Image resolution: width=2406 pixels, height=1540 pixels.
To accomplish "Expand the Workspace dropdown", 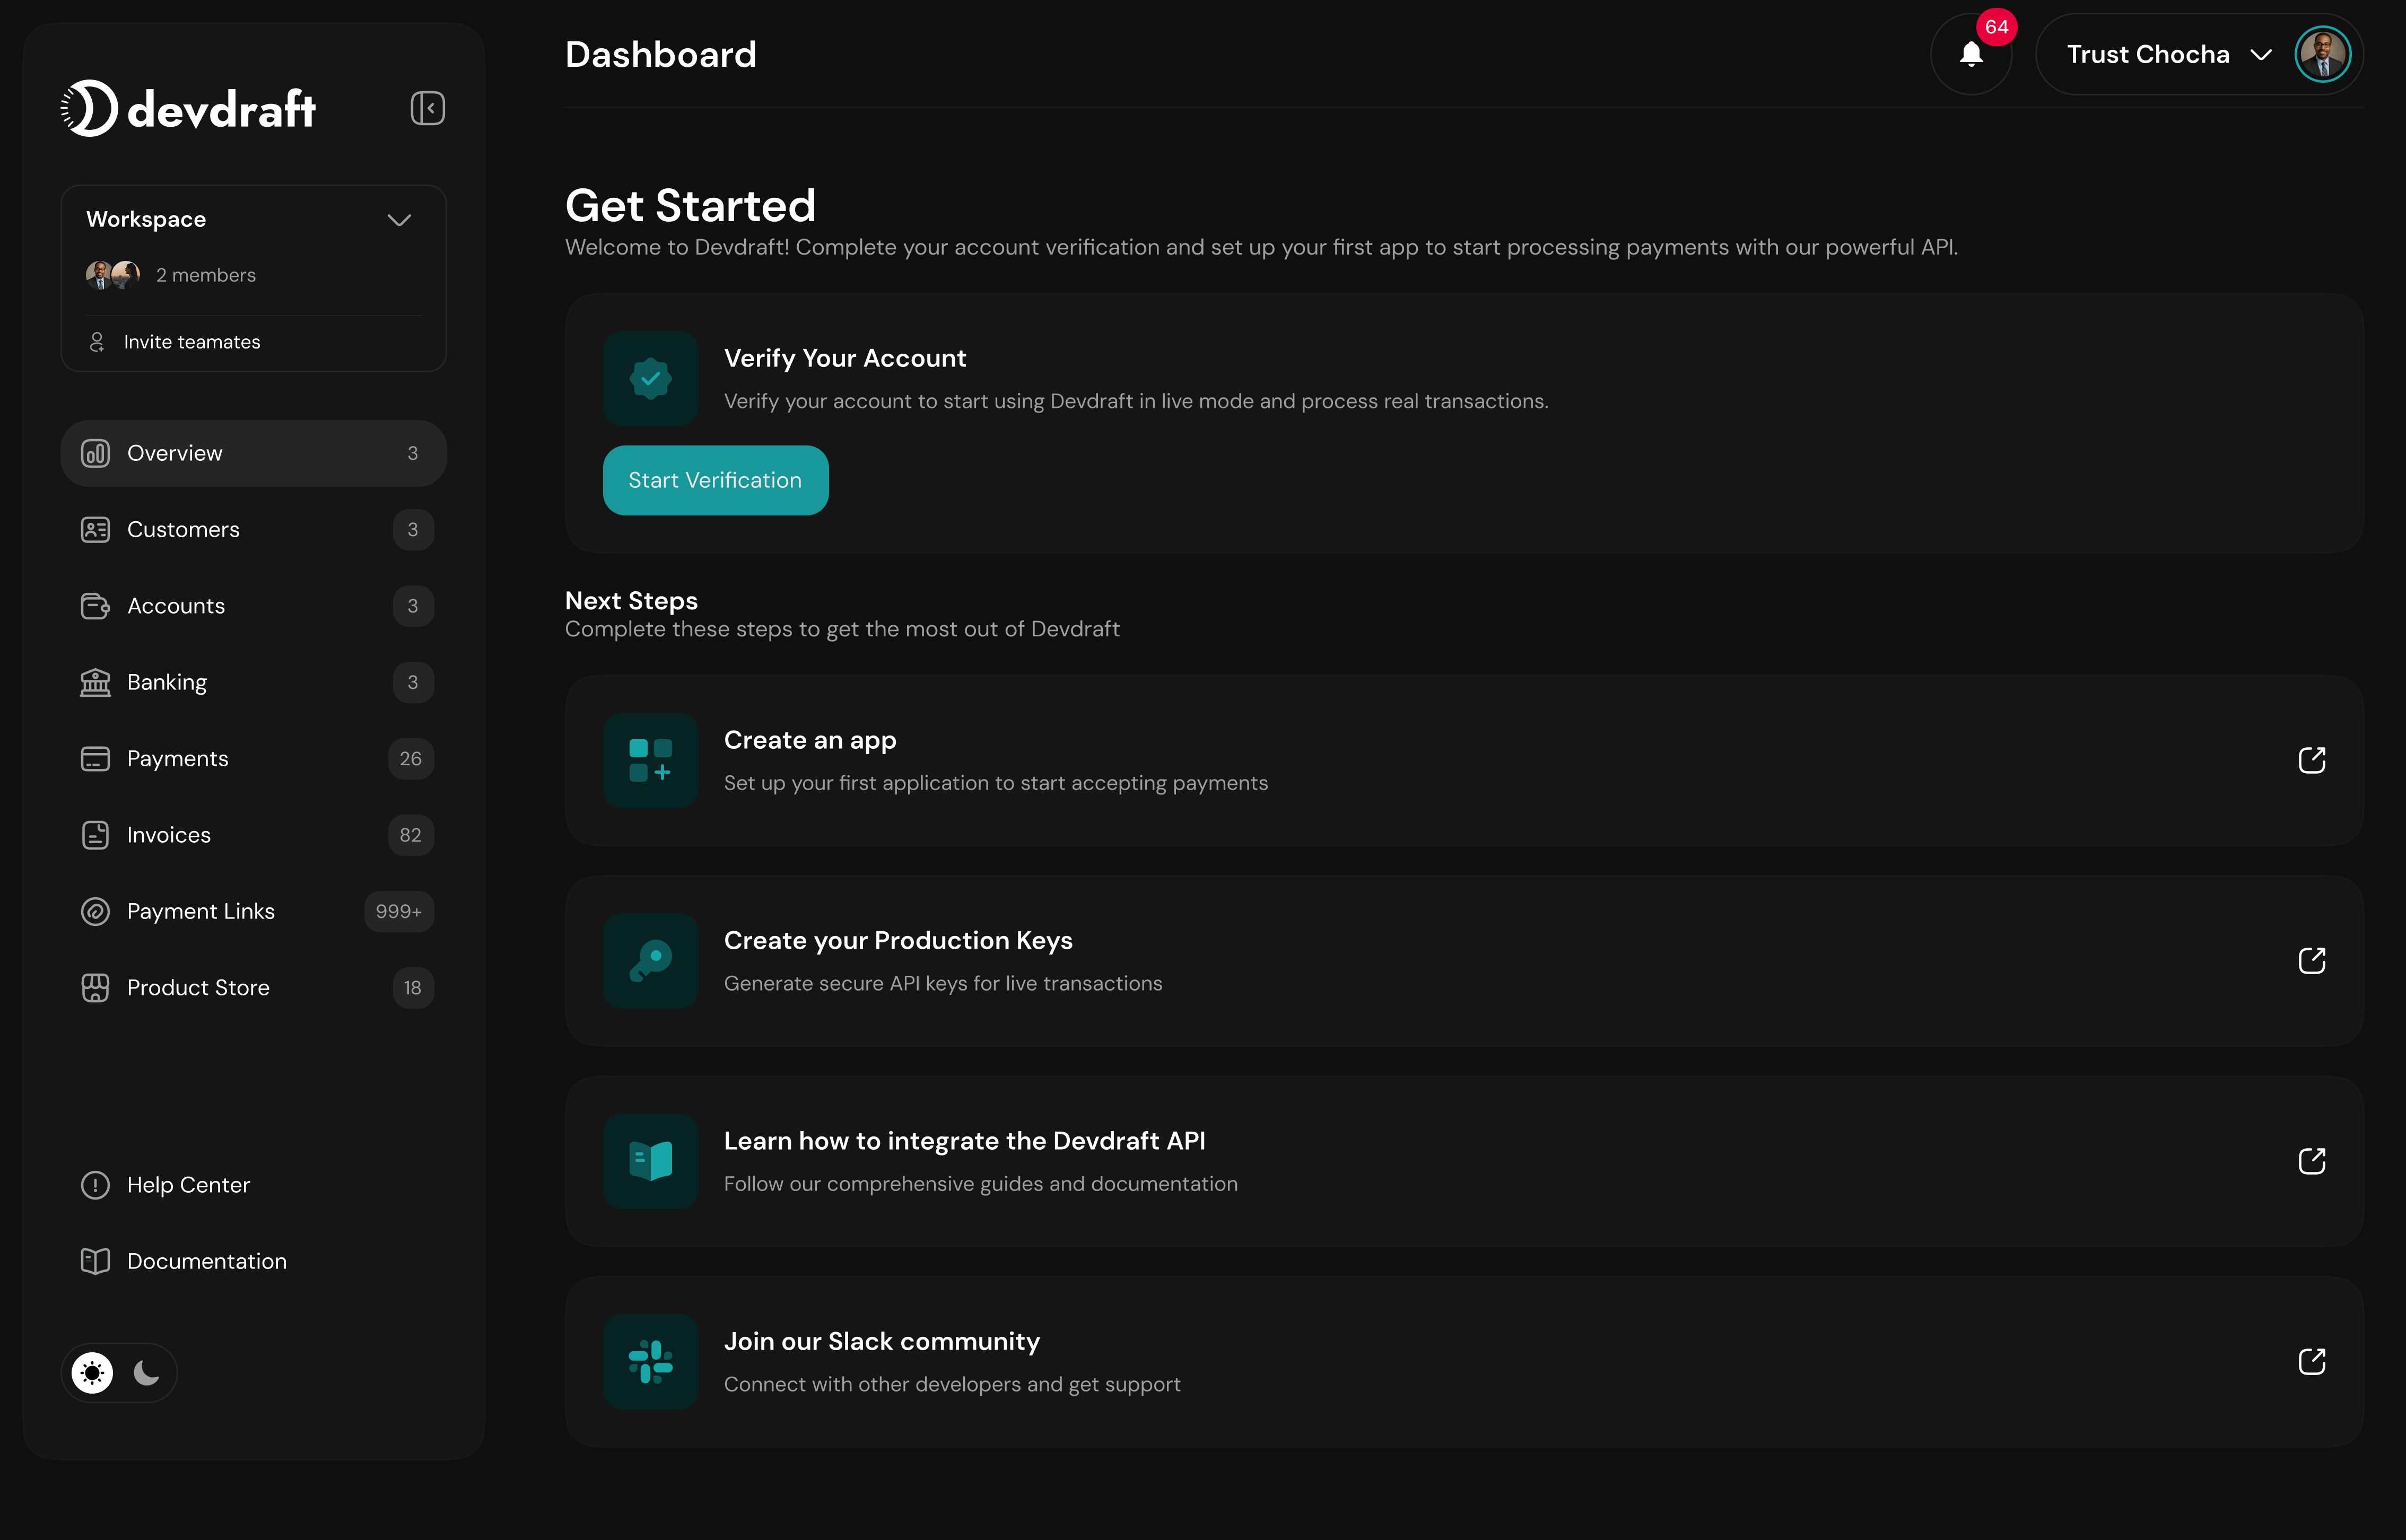I will (x=399, y=219).
